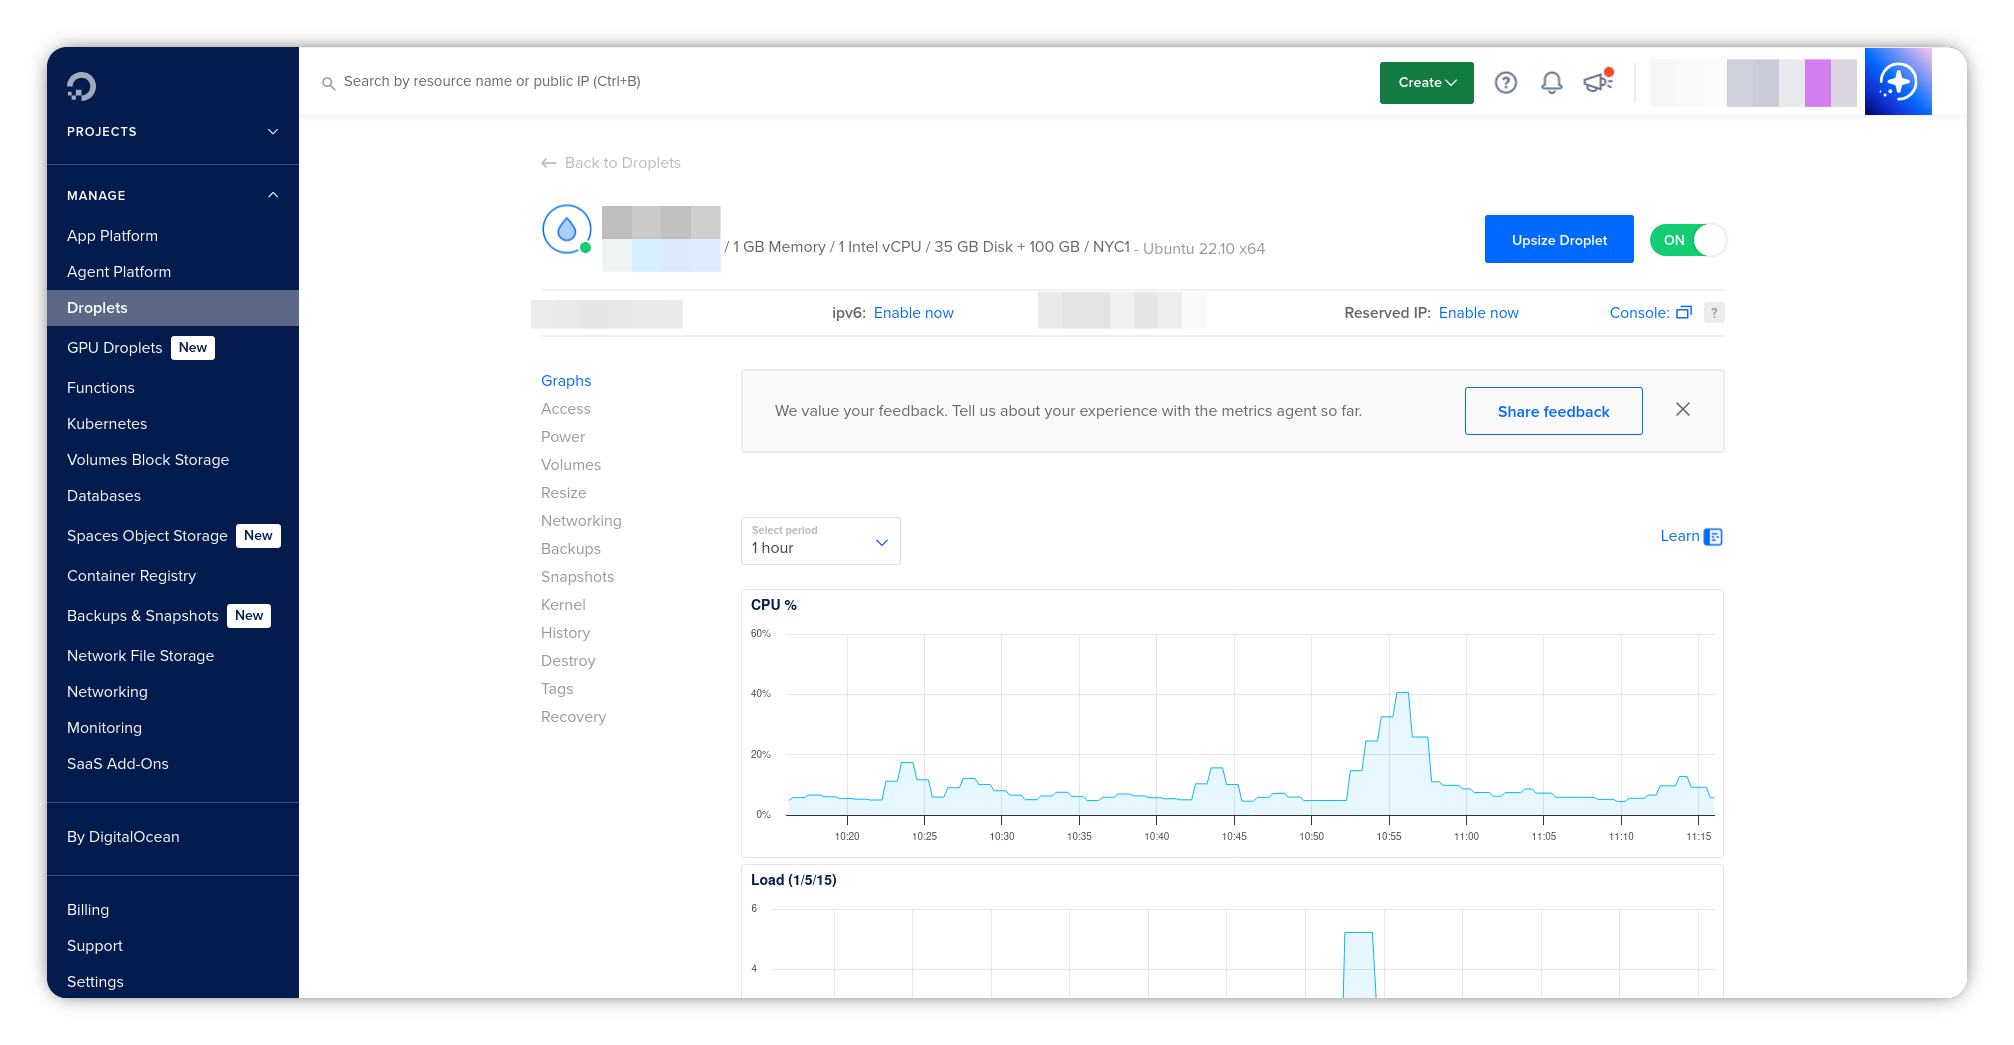
Task: Click the droplet avatar icon
Action: pos(566,230)
